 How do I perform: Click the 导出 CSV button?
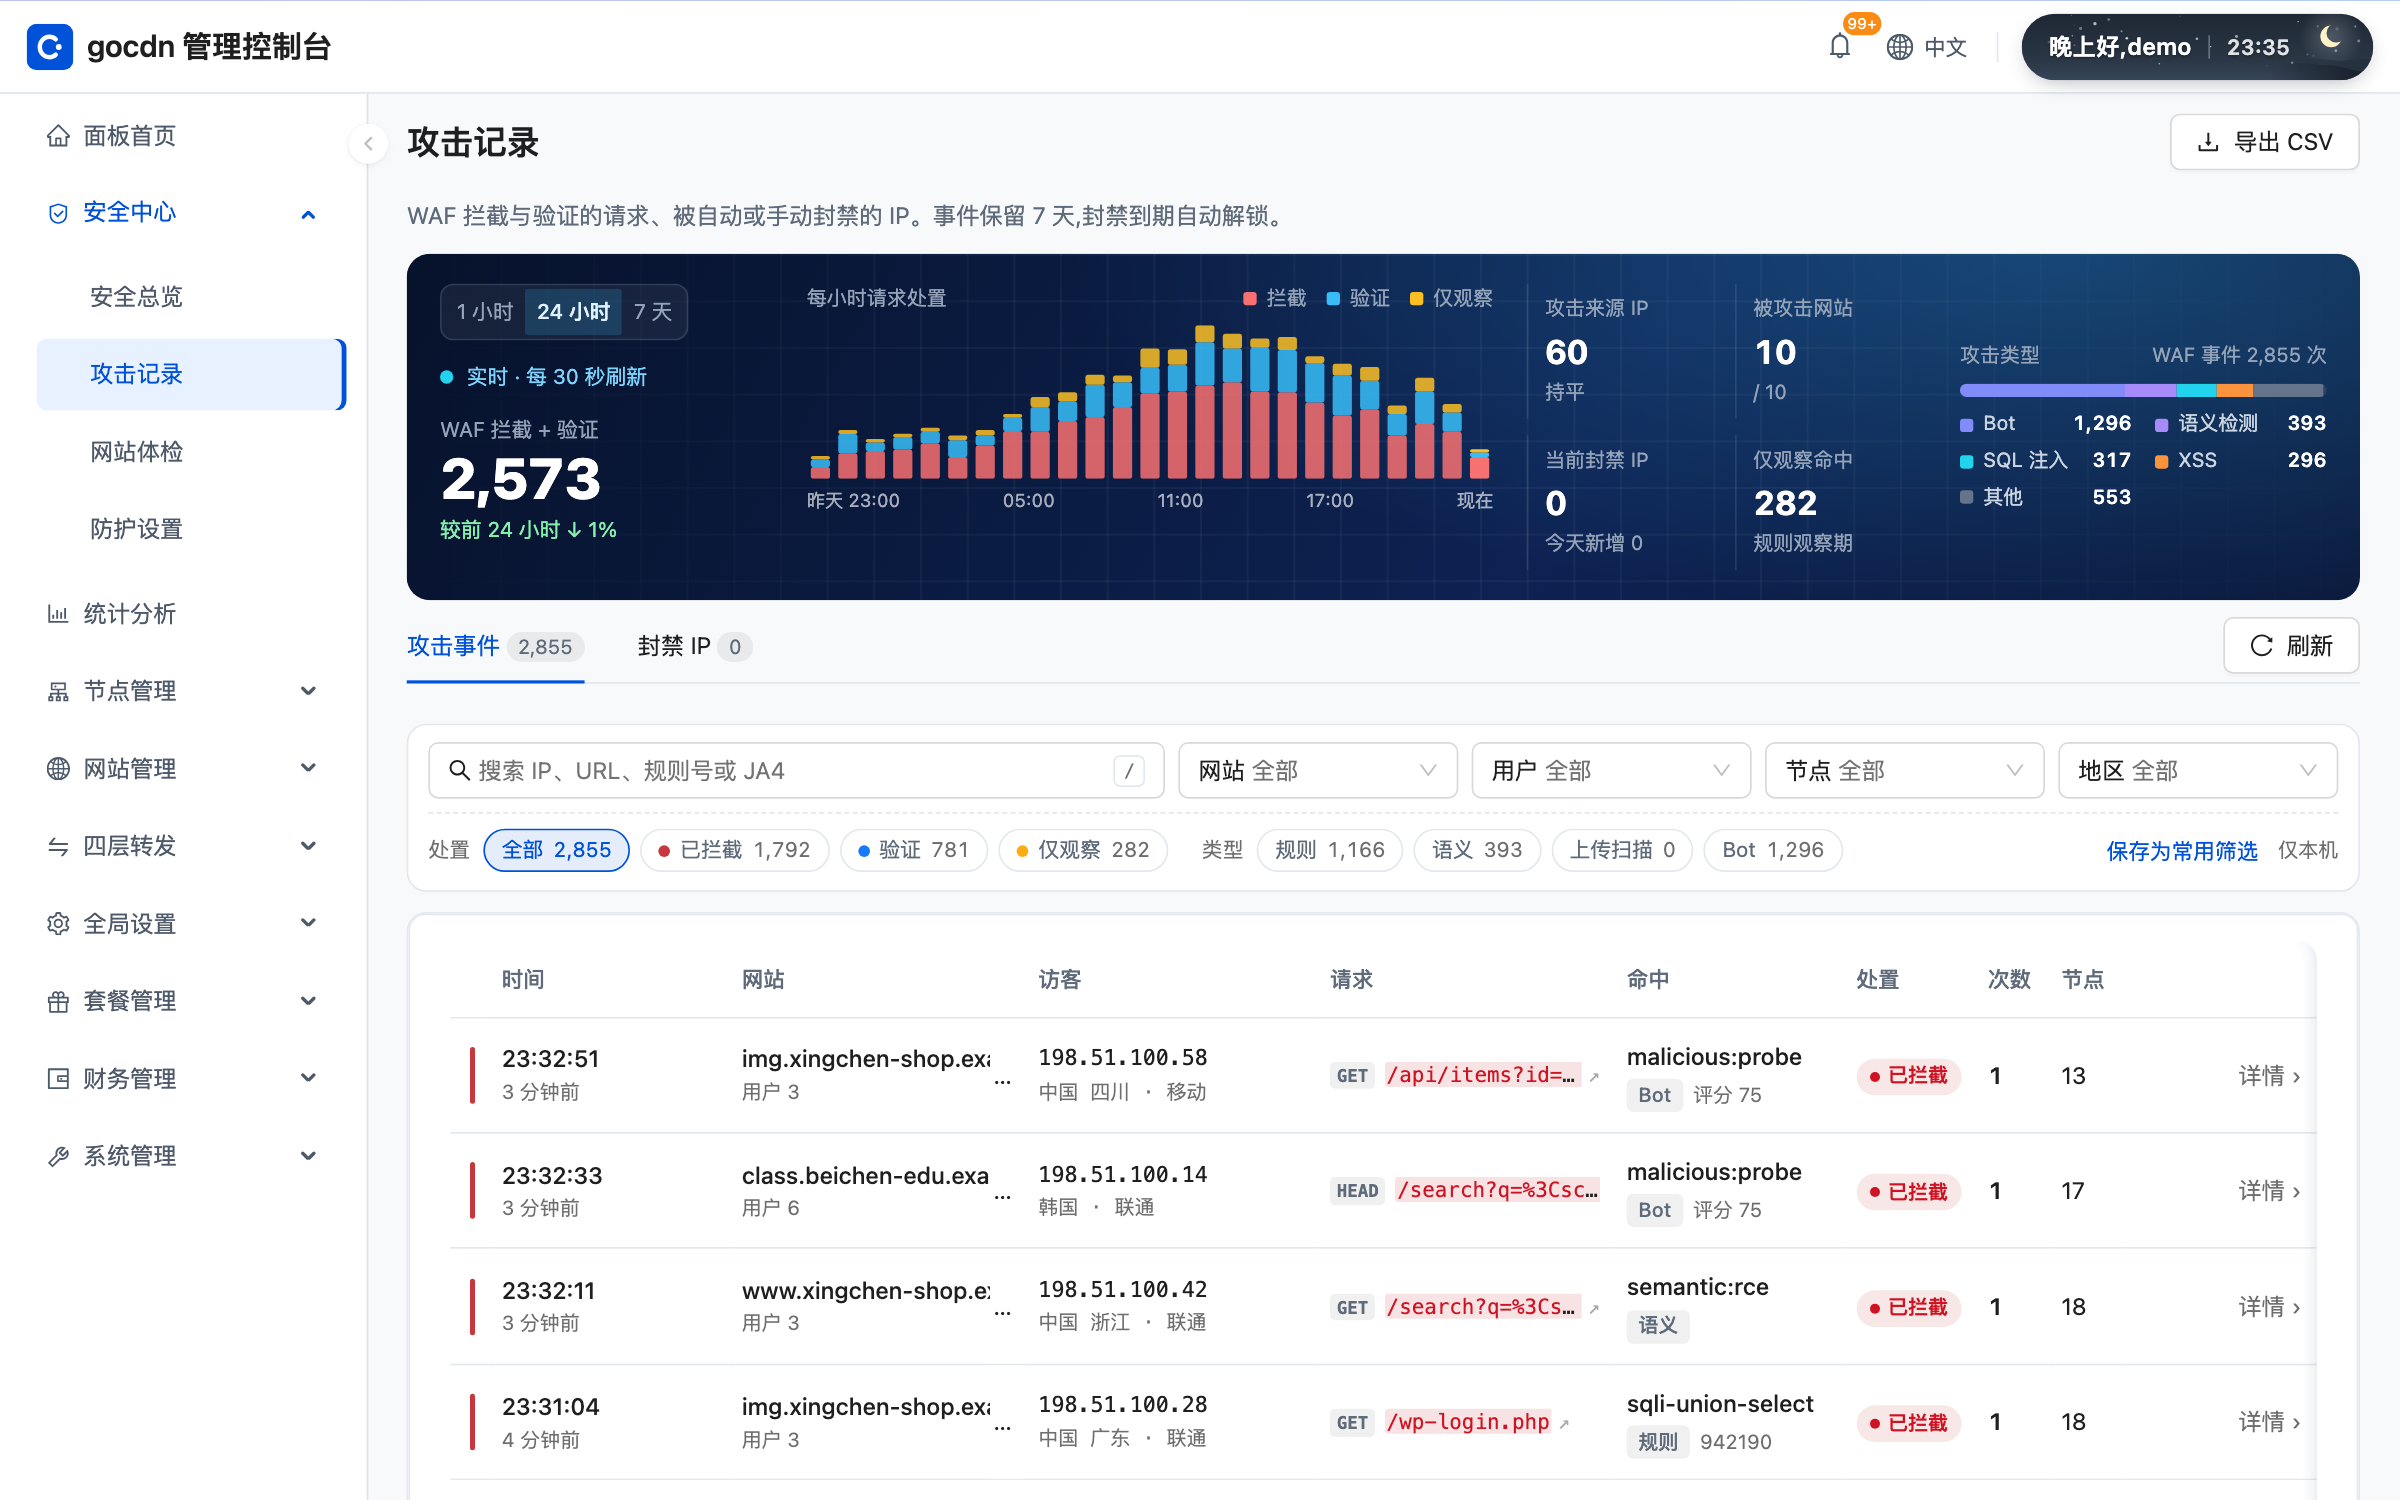[2264, 142]
